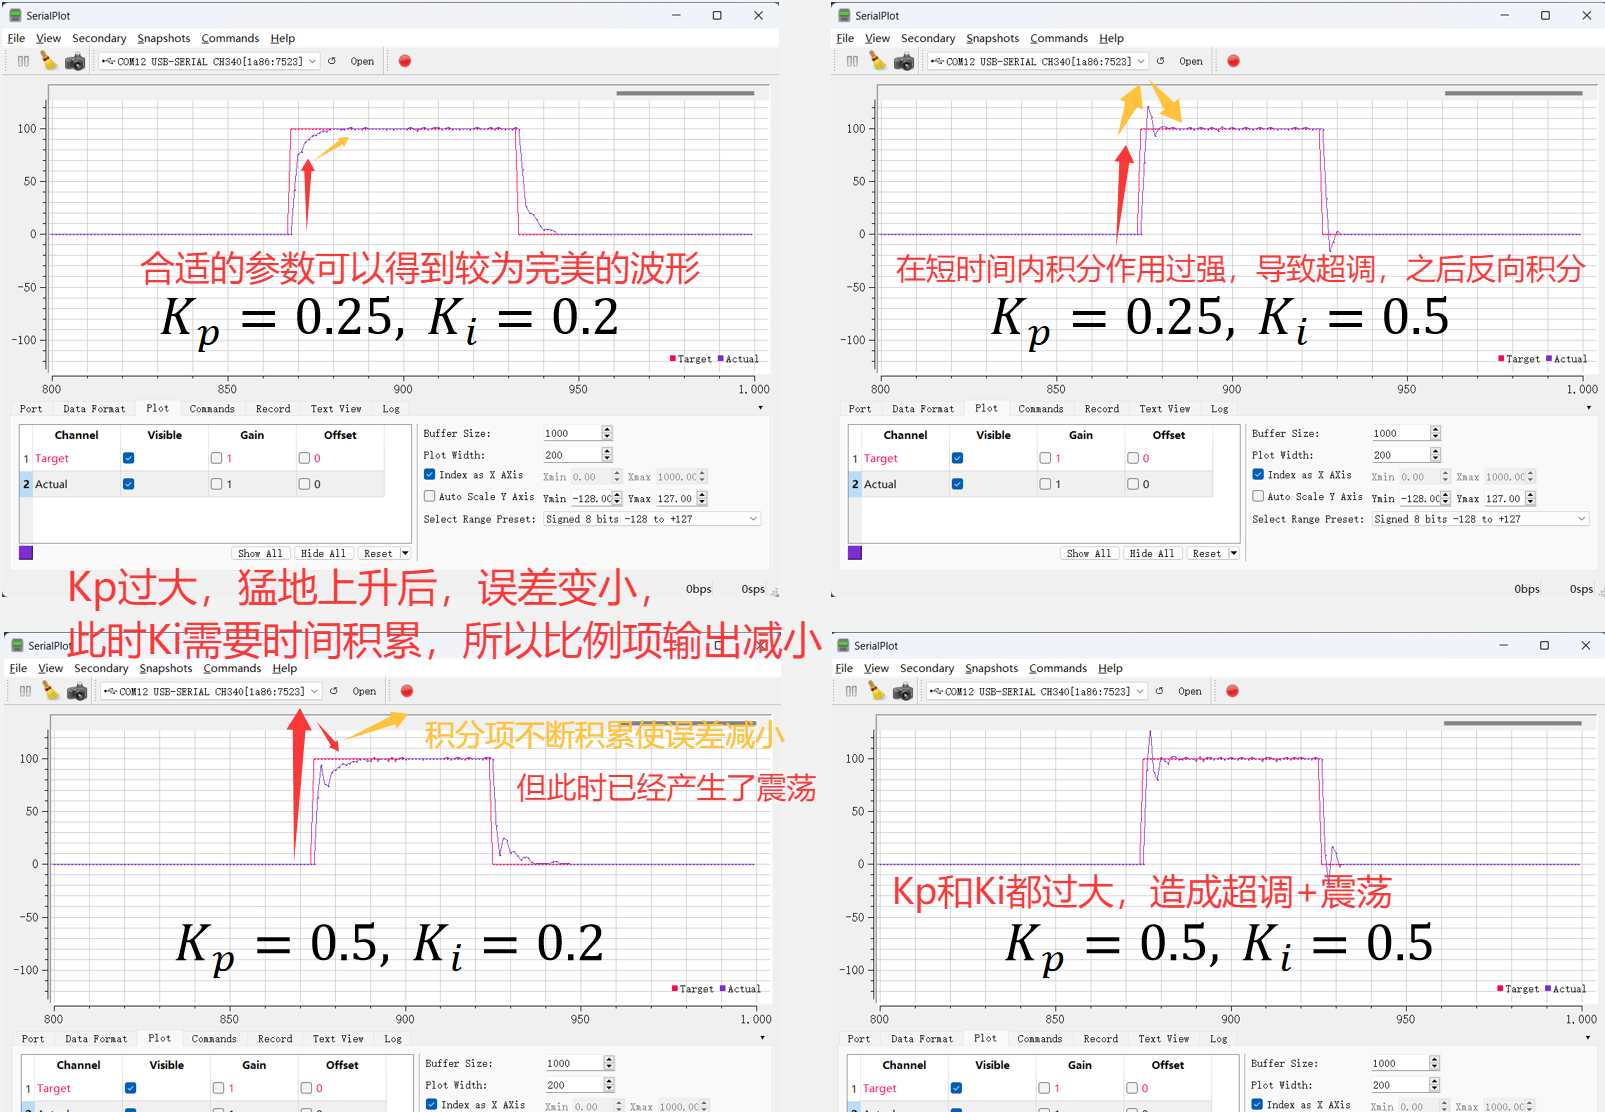1605x1112 pixels.
Task: Expand tab overflow arrow in top-left SerialPlot
Action: (x=760, y=408)
